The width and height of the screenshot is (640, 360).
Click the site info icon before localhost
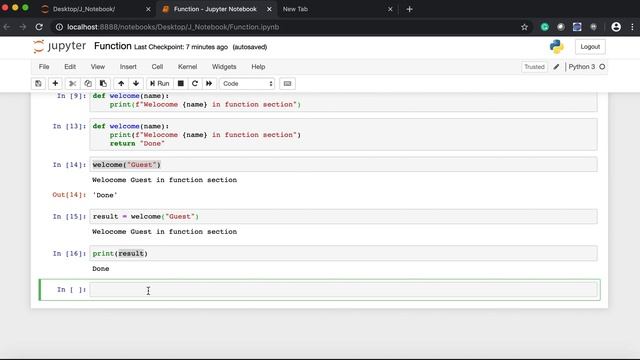59,27
